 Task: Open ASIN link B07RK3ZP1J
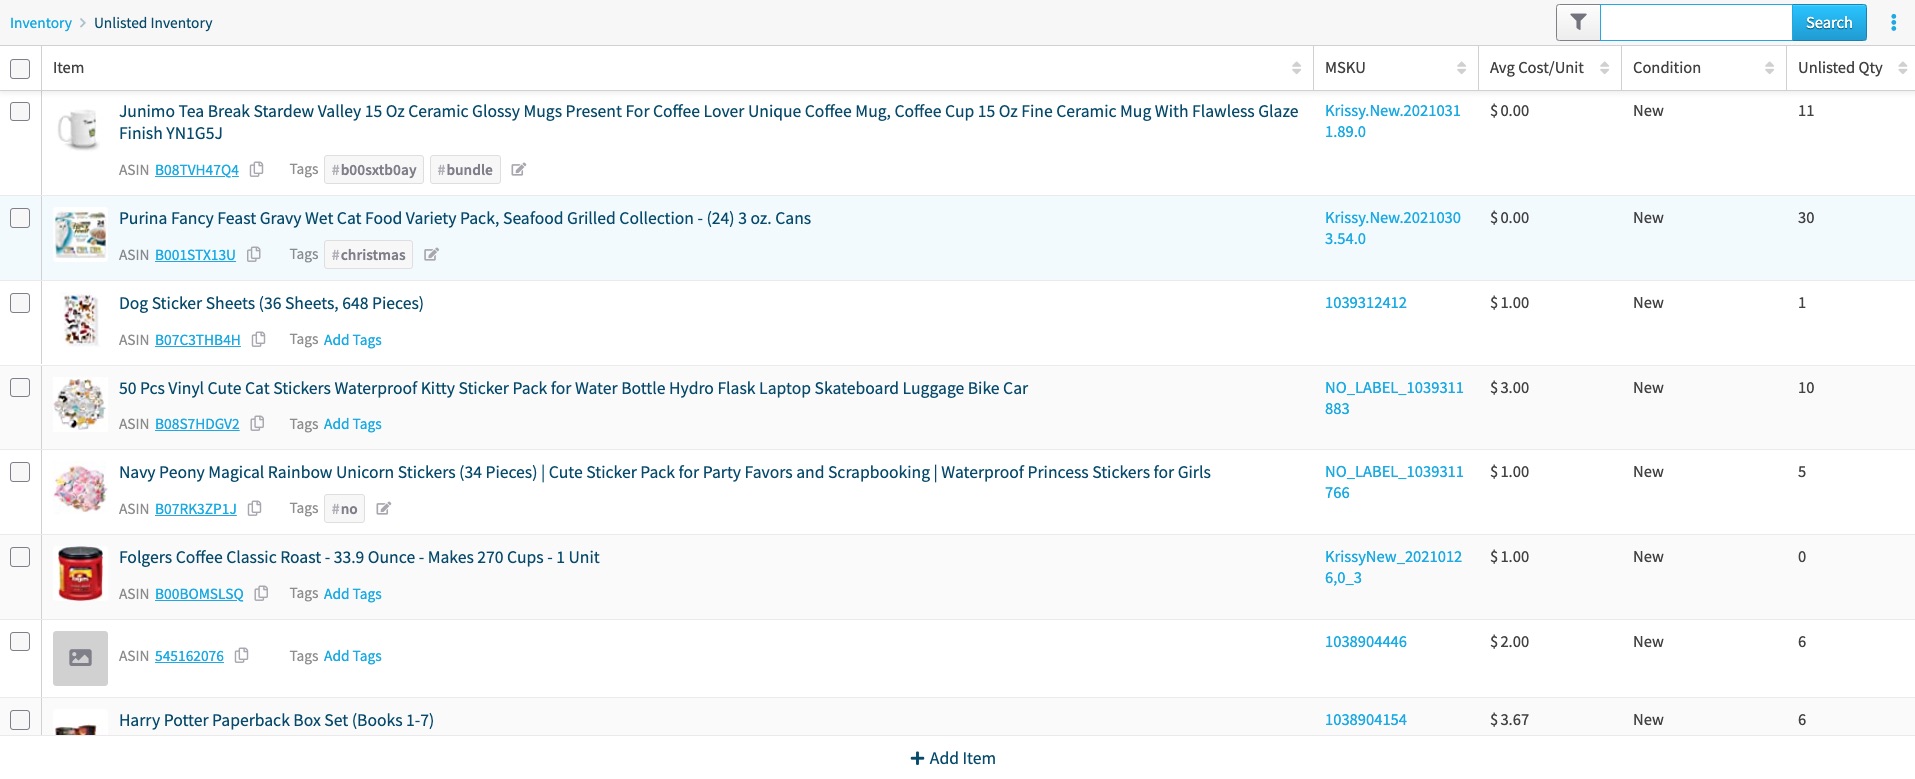tap(196, 509)
